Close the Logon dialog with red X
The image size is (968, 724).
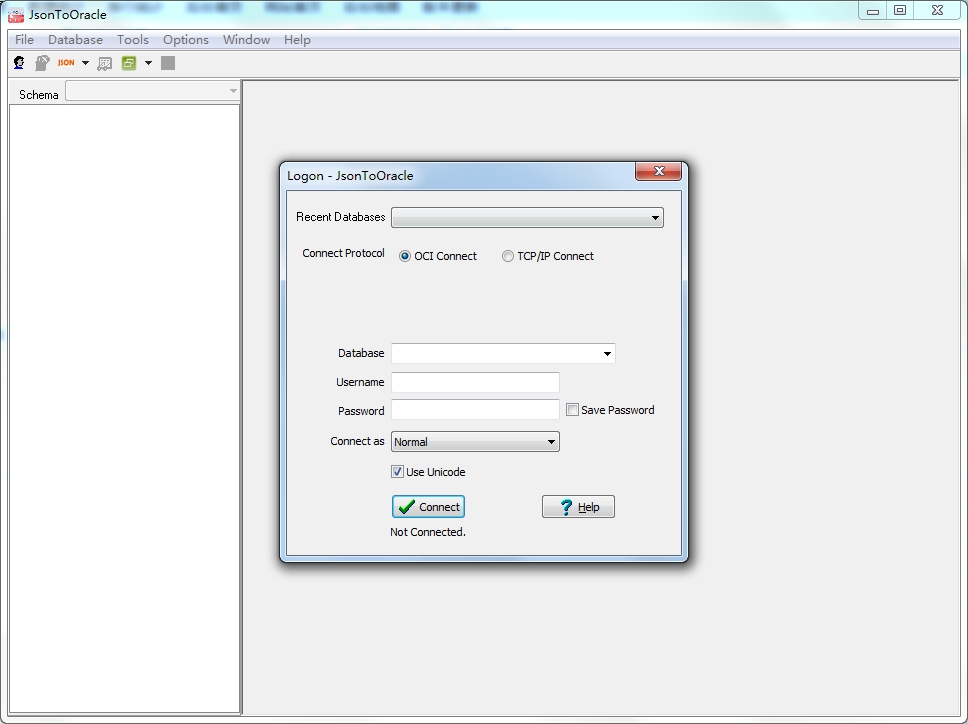coord(659,171)
